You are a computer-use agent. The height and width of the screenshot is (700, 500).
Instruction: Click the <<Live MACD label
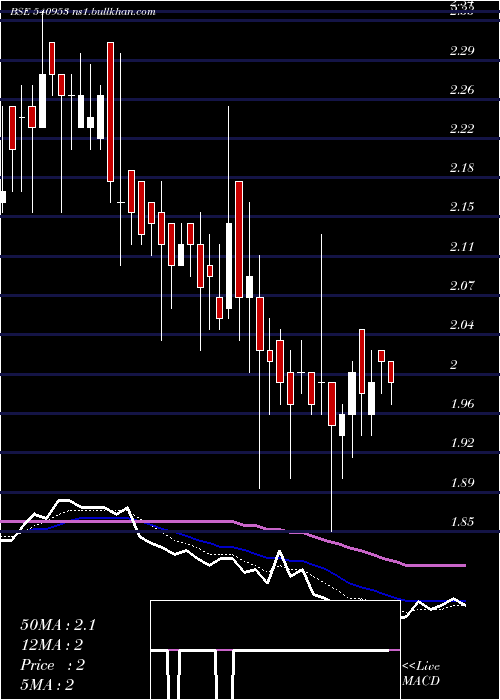pyautogui.click(x=421, y=673)
